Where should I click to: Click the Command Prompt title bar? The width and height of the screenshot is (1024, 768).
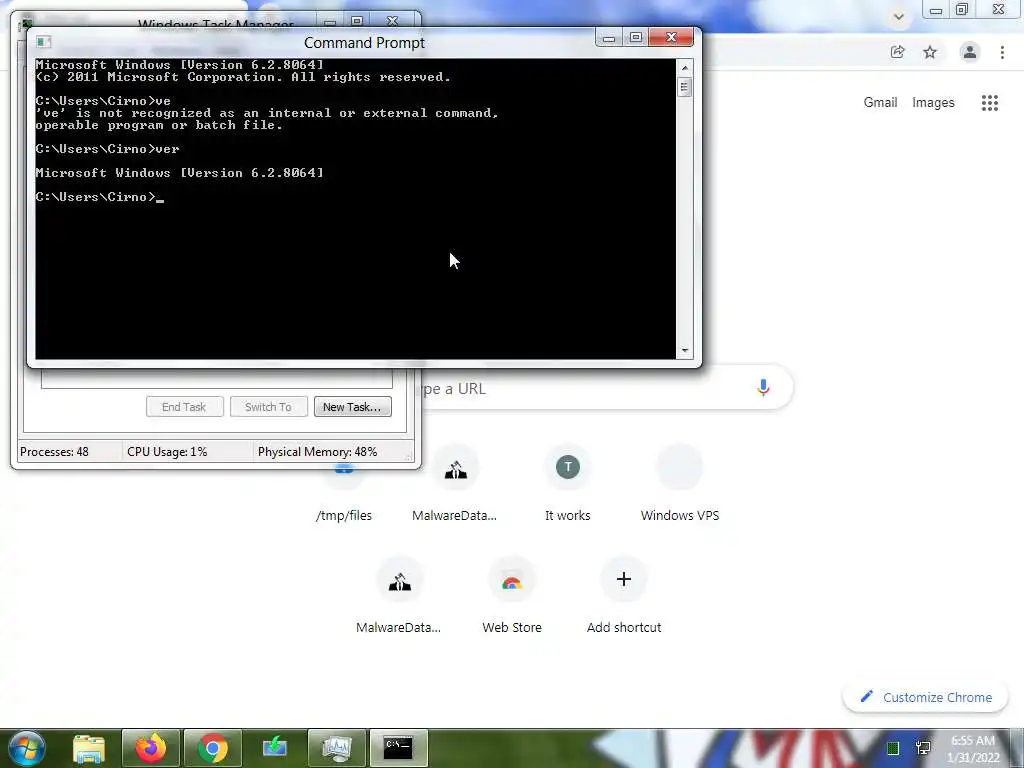(x=364, y=42)
